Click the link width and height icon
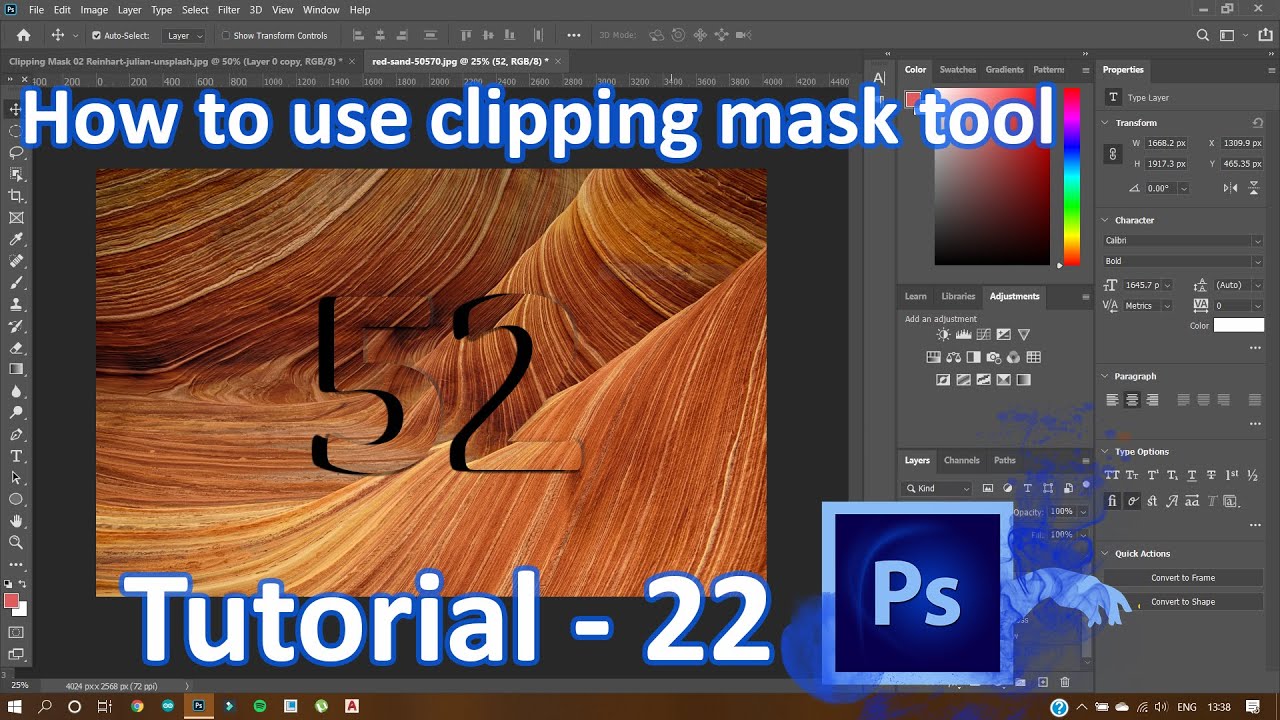 pos(1112,154)
